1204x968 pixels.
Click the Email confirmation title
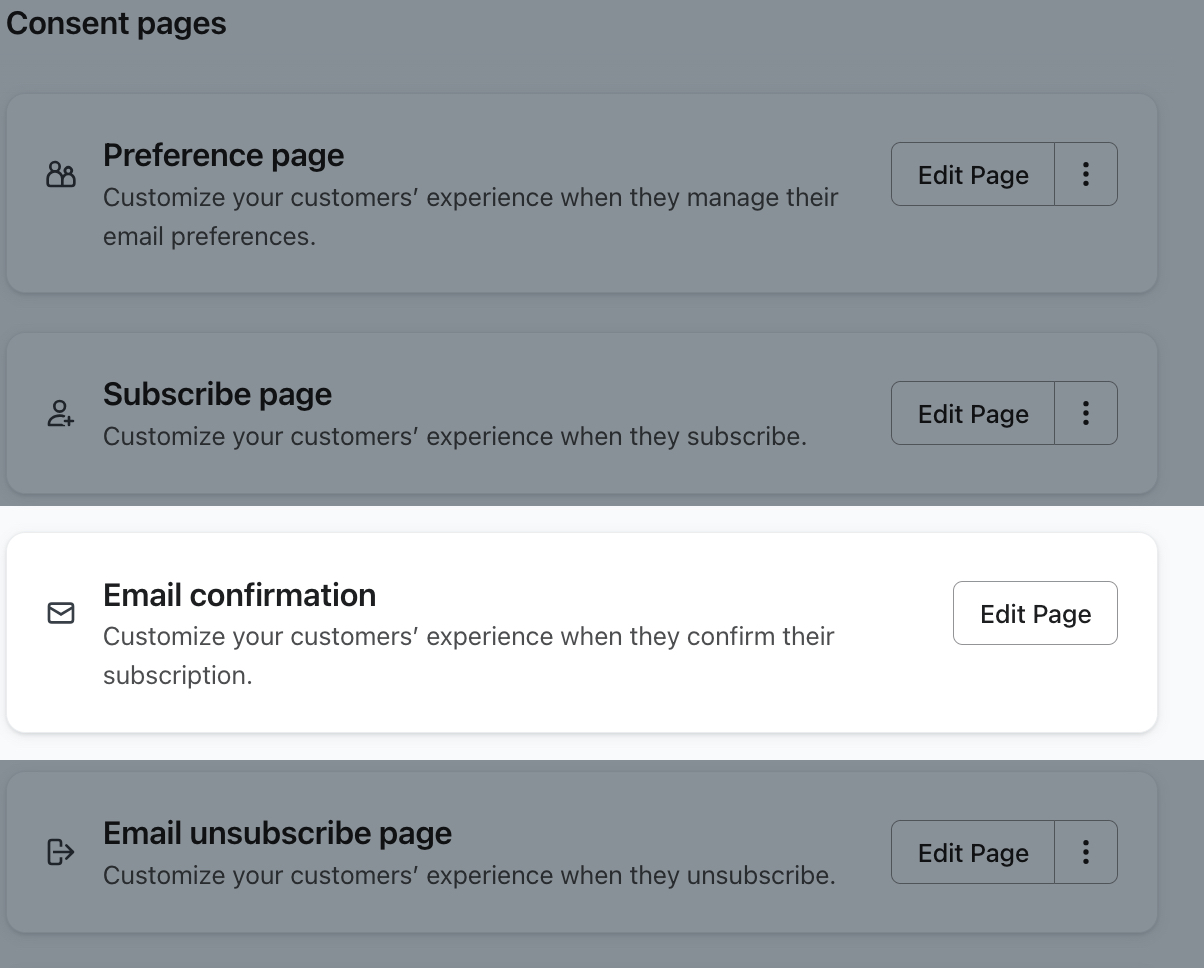click(x=239, y=595)
